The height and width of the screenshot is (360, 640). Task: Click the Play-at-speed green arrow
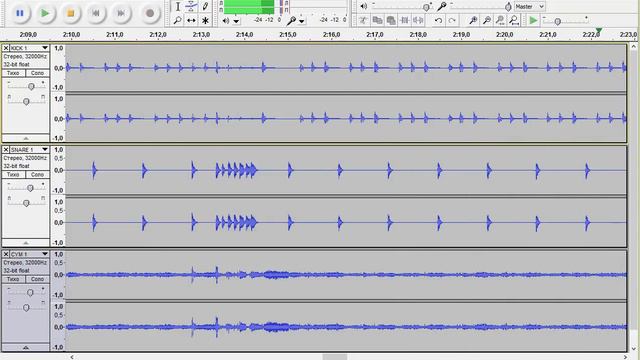[x=533, y=20]
